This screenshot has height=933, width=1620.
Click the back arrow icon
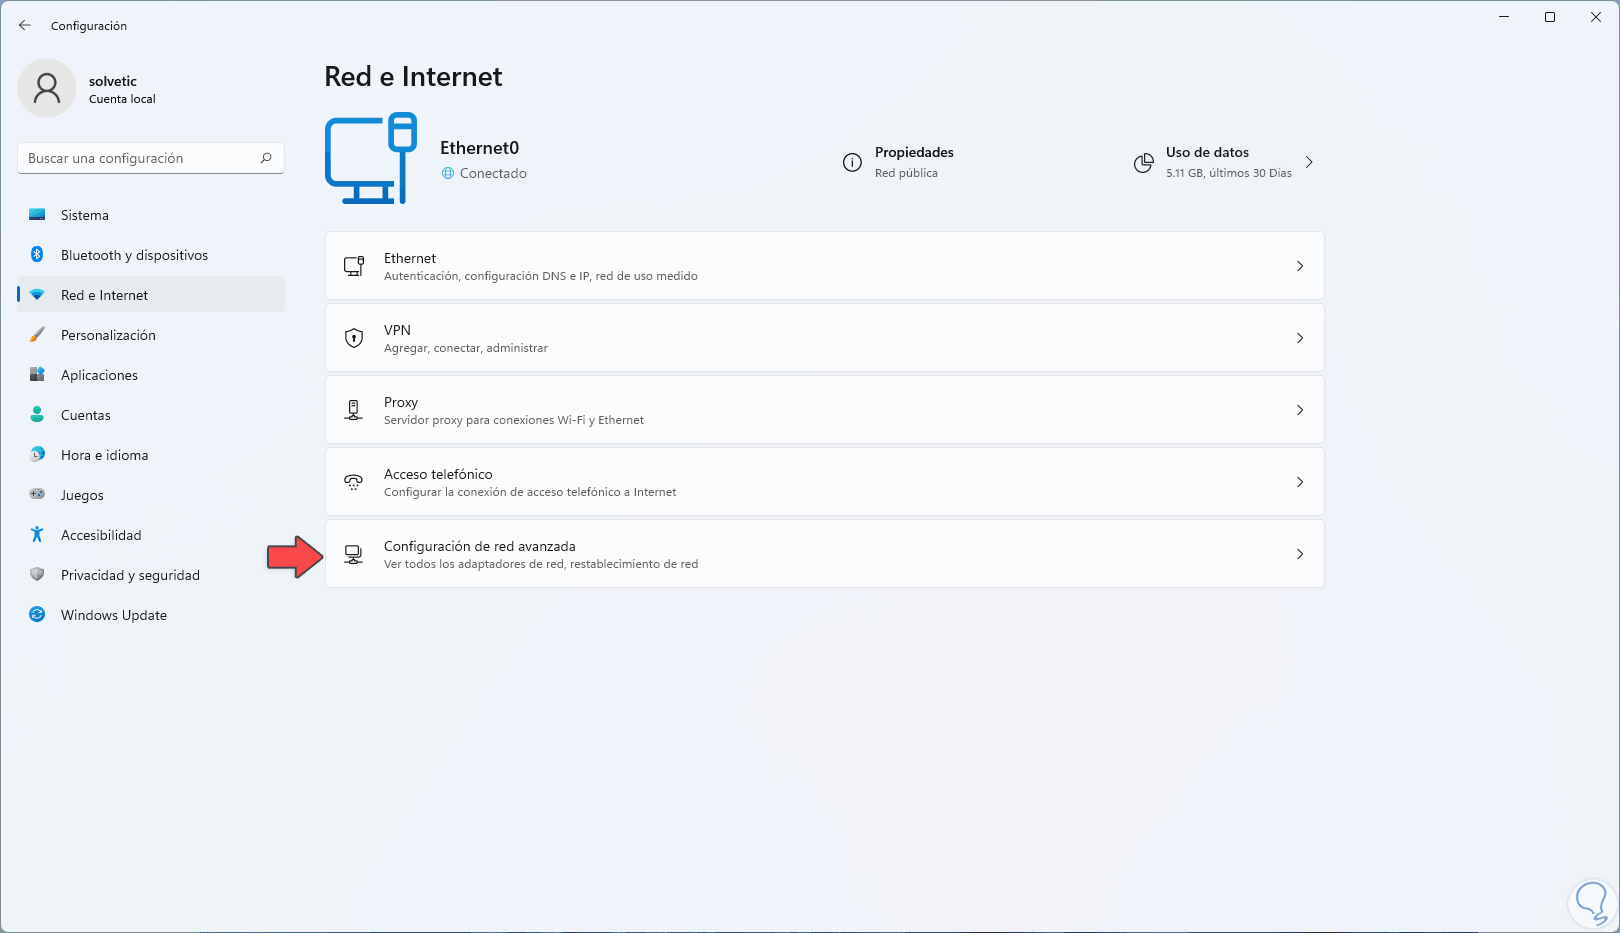pos(25,25)
